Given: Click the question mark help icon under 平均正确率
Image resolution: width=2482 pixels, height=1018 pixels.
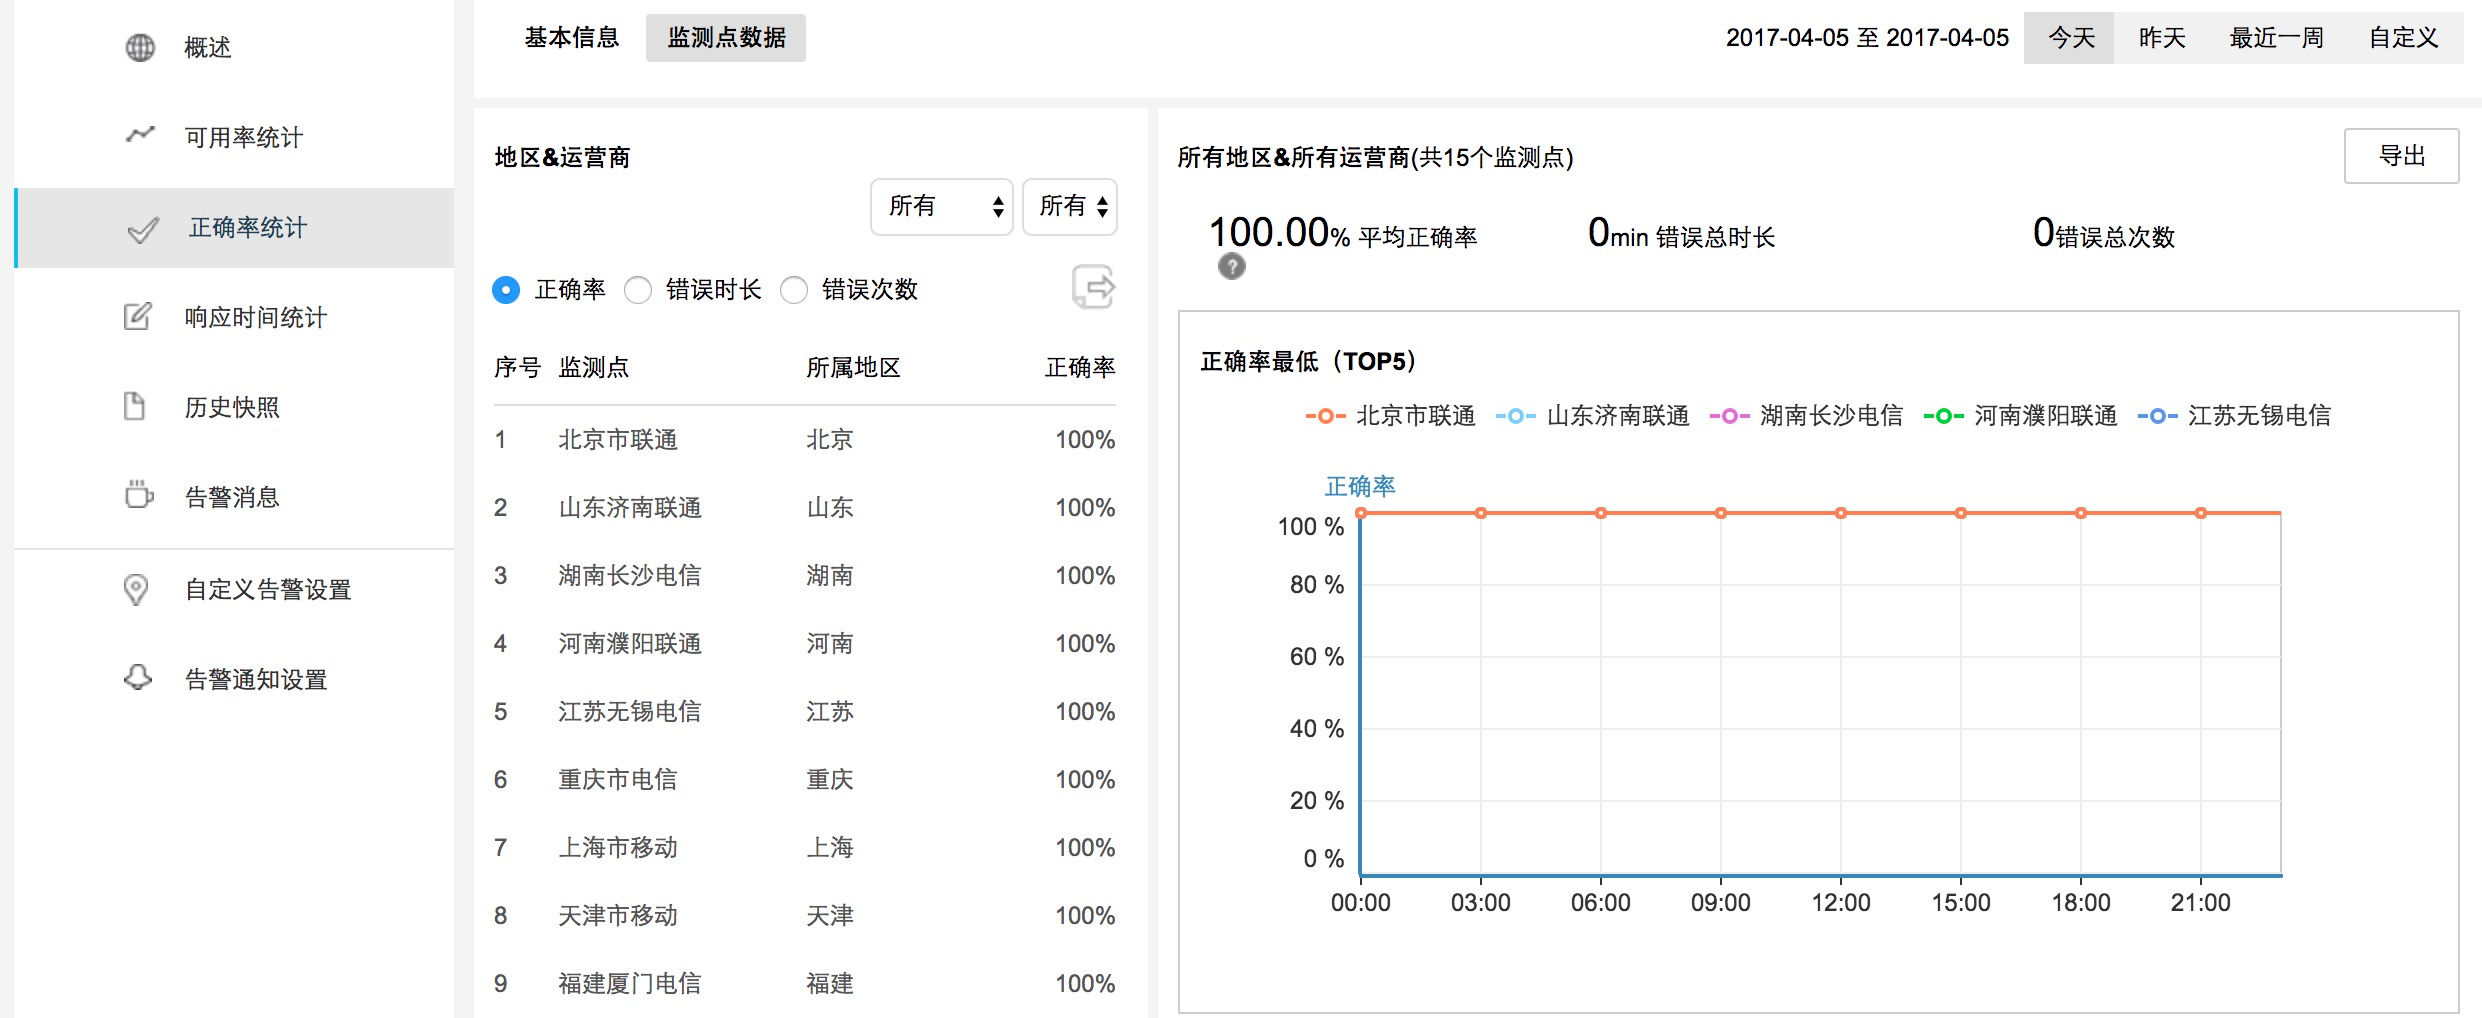Looking at the screenshot, I should (x=1232, y=267).
